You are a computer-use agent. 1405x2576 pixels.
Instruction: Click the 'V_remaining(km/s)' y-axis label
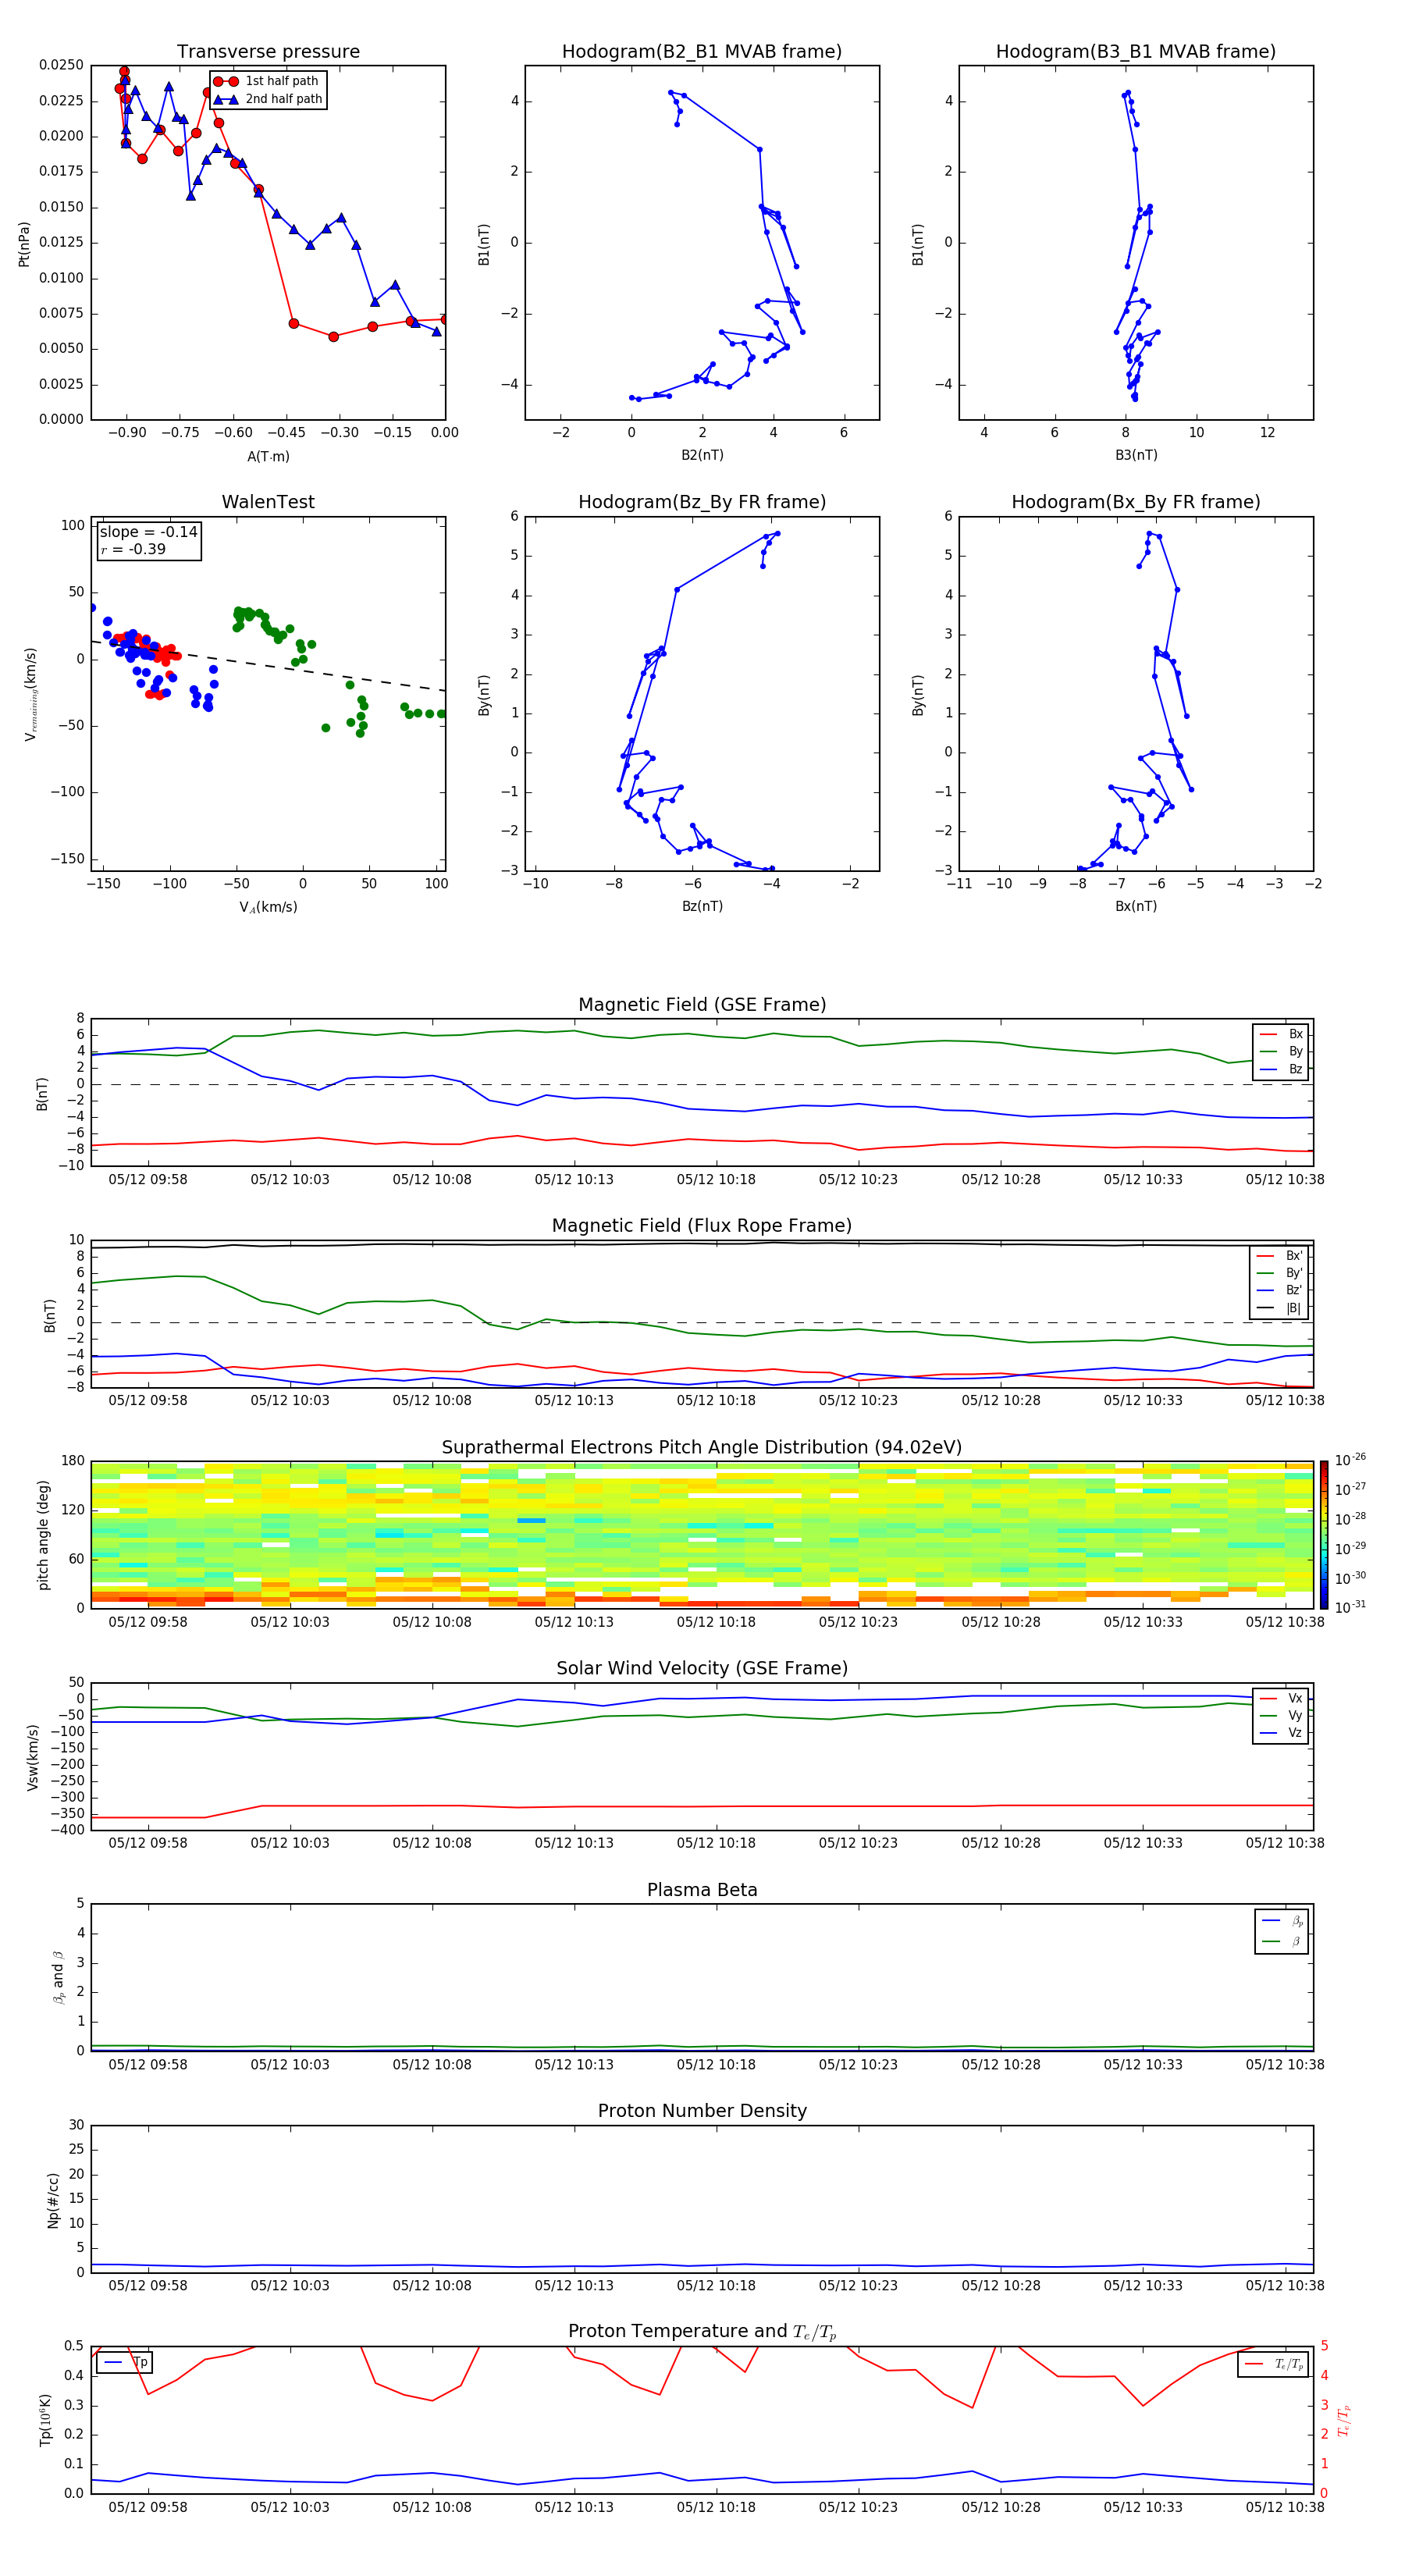(31, 694)
